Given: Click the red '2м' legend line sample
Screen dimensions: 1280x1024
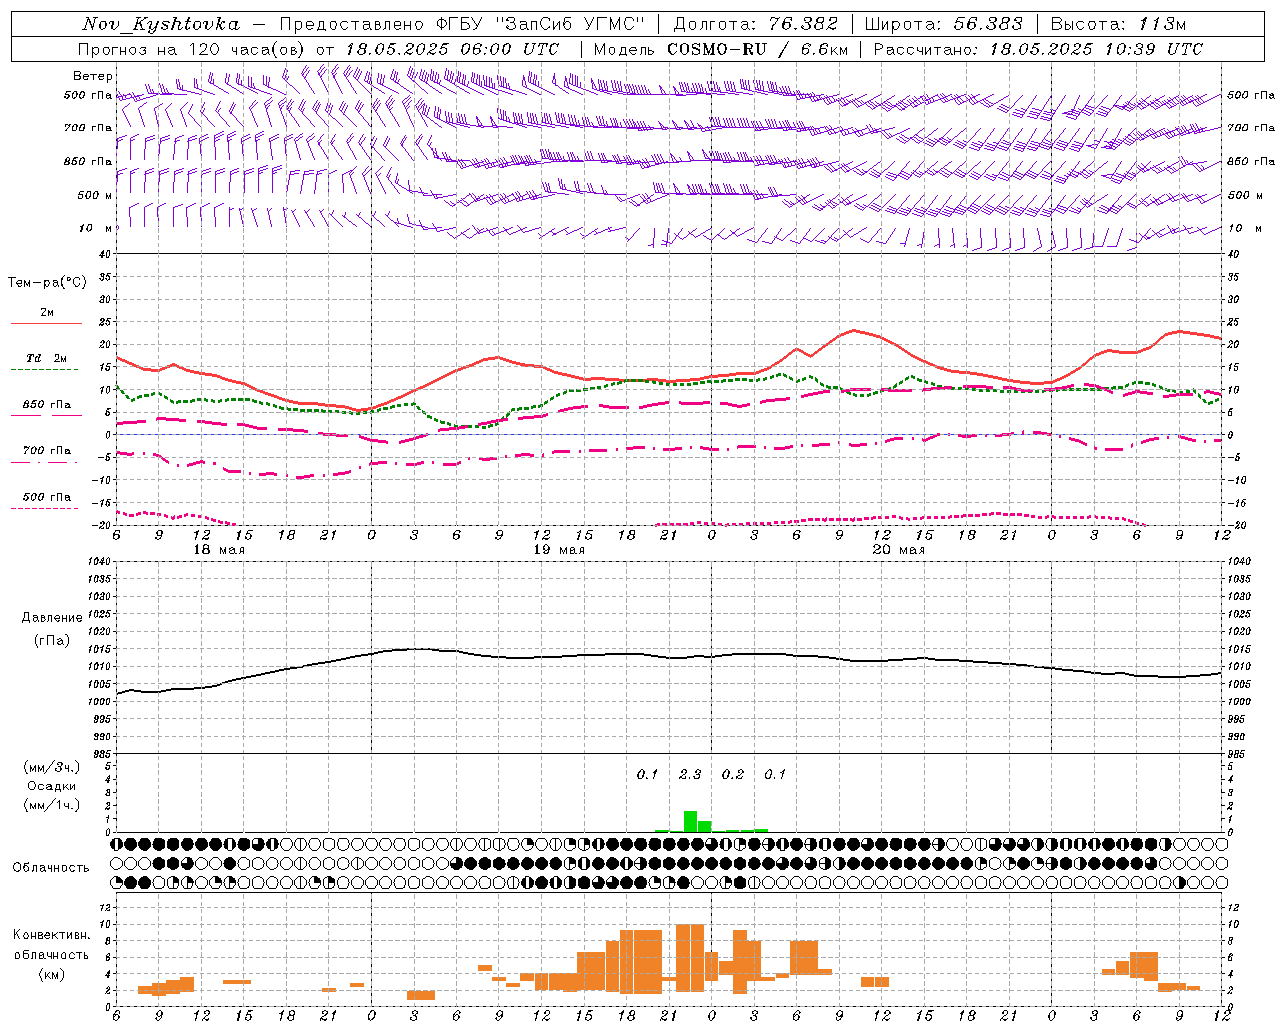Looking at the screenshot, I should click(x=46, y=324).
